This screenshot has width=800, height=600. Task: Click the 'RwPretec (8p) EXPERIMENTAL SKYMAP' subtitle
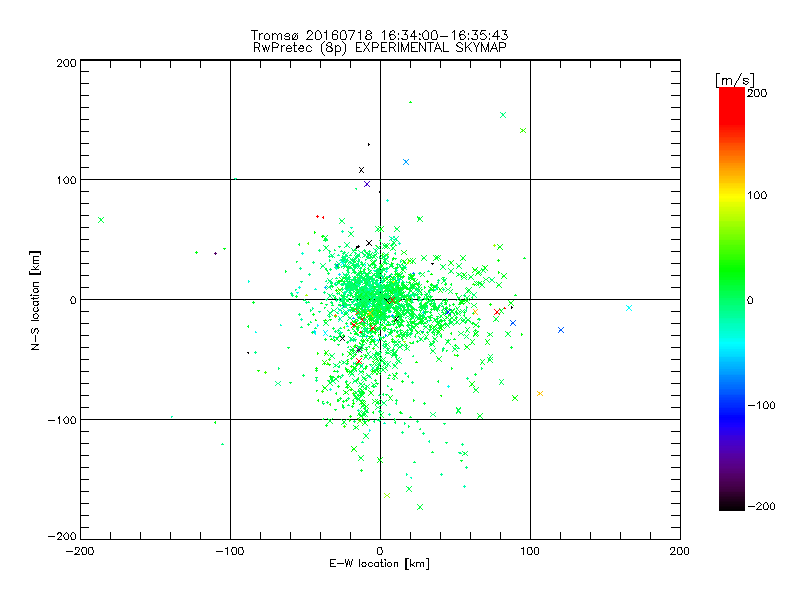pyautogui.click(x=380, y=48)
